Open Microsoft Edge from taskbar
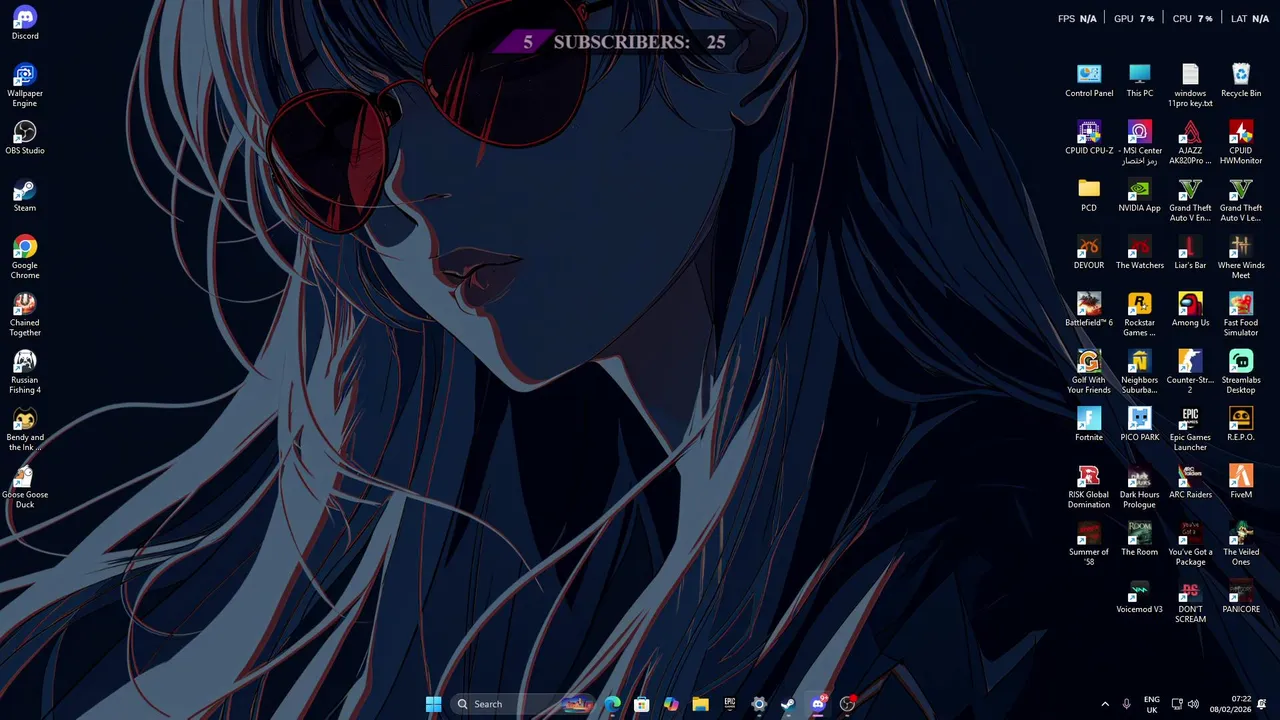The height and width of the screenshot is (720, 1280). coord(612,704)
